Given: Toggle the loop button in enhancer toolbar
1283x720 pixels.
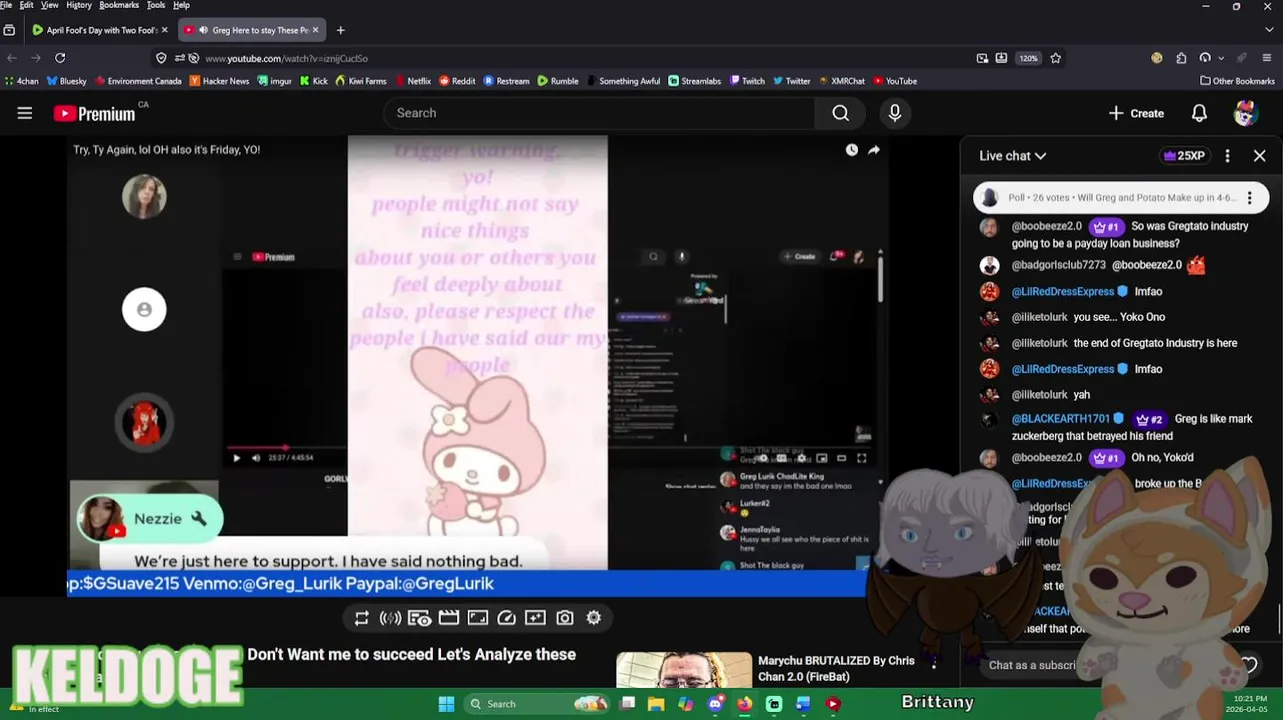Looking at the screenshot, I should (x=361, y=618).
